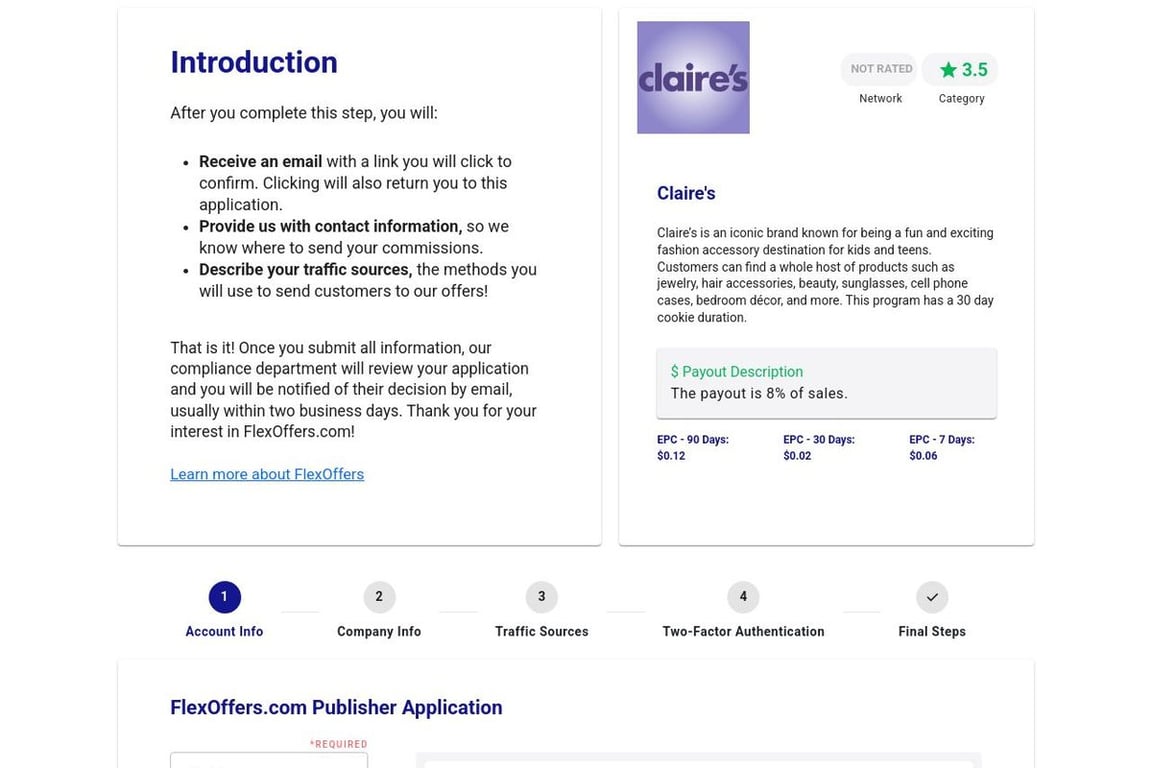Click the Category label under the rating
This screenshot has height=768, width=1152.
(x=961, y=98)
